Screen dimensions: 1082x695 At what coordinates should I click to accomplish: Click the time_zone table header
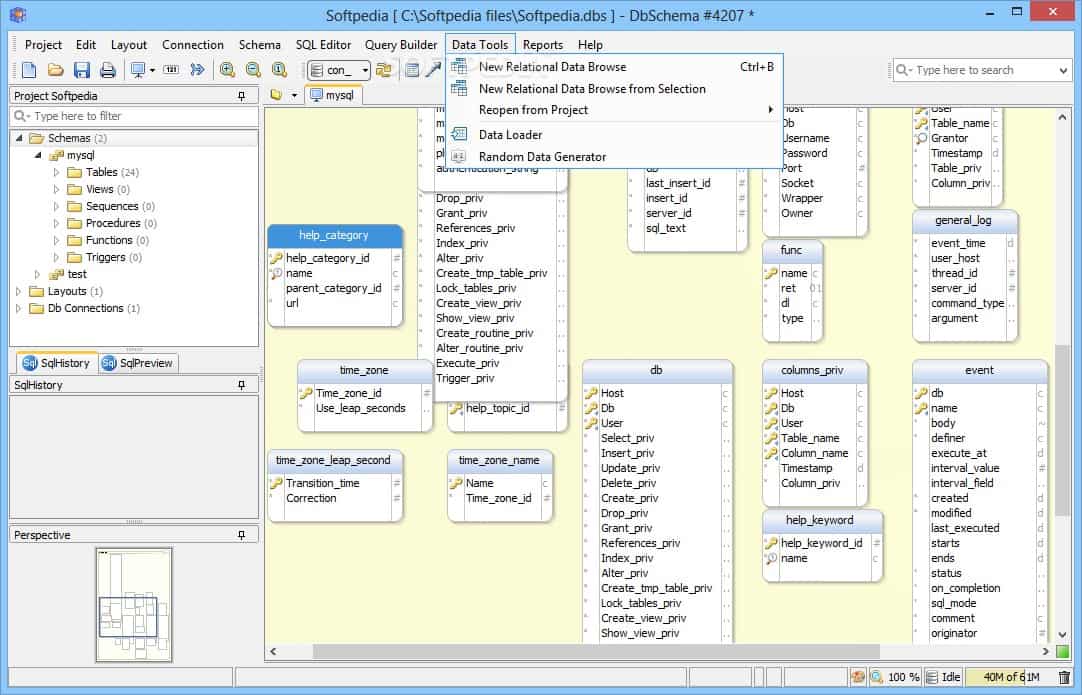364,371
